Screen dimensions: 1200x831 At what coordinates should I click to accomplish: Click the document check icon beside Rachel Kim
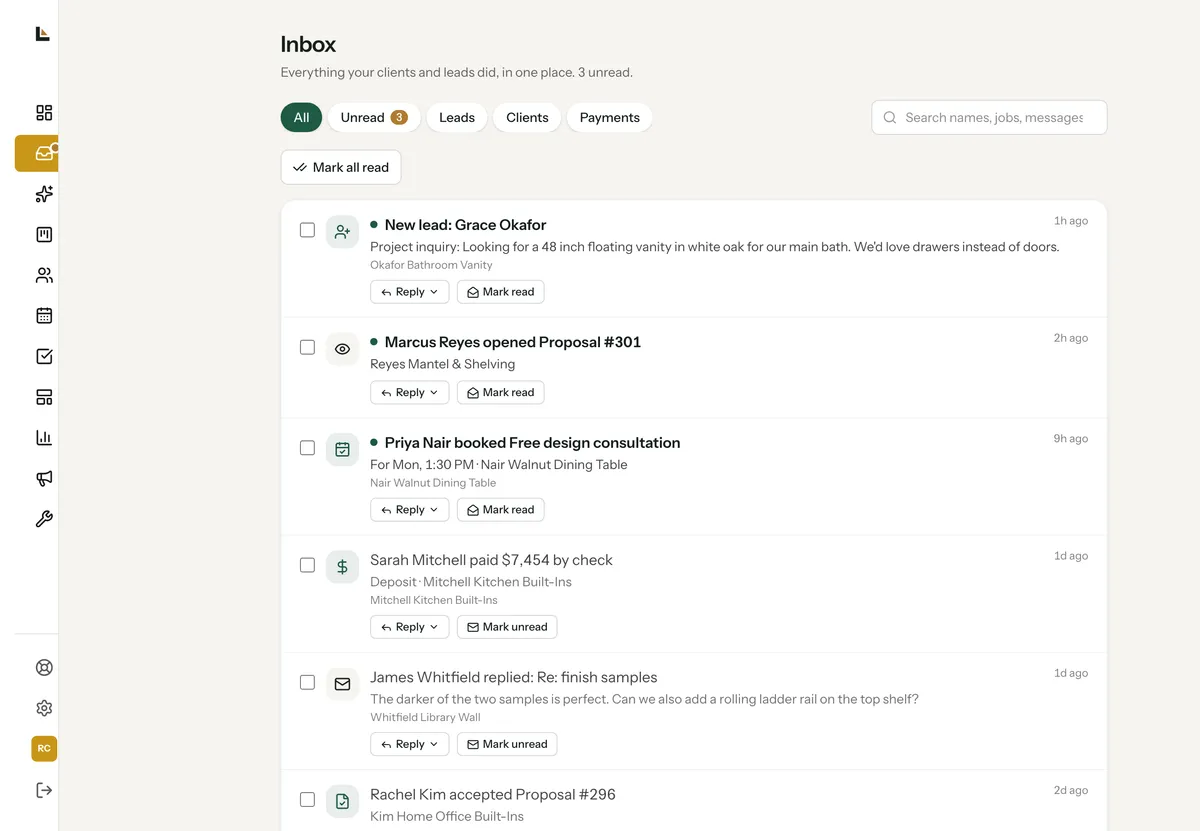pyautogui.click(x=342, y=801)
